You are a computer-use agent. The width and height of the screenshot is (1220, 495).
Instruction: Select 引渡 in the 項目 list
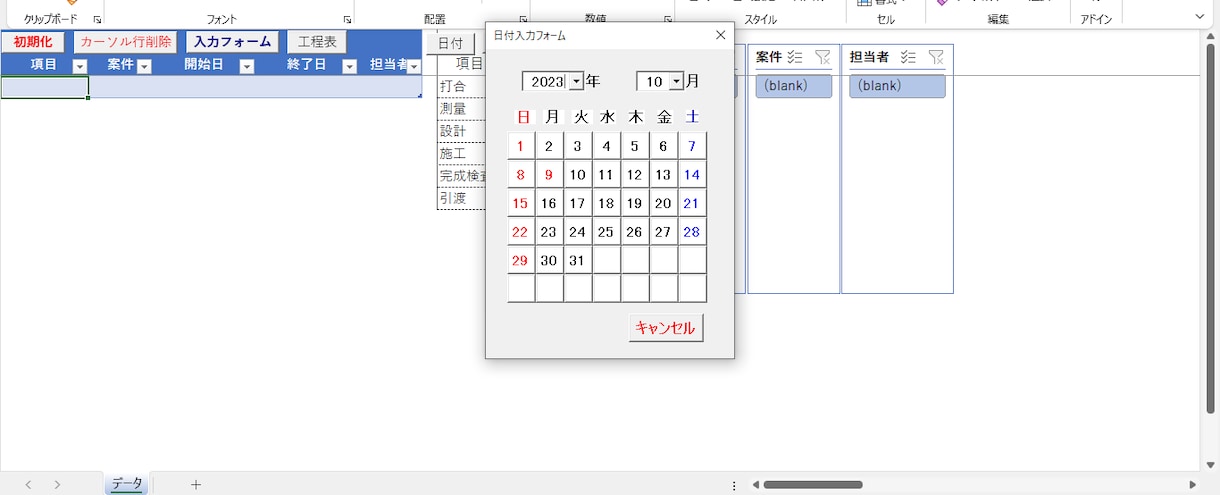pyautogui.click(x=462, y=198)
